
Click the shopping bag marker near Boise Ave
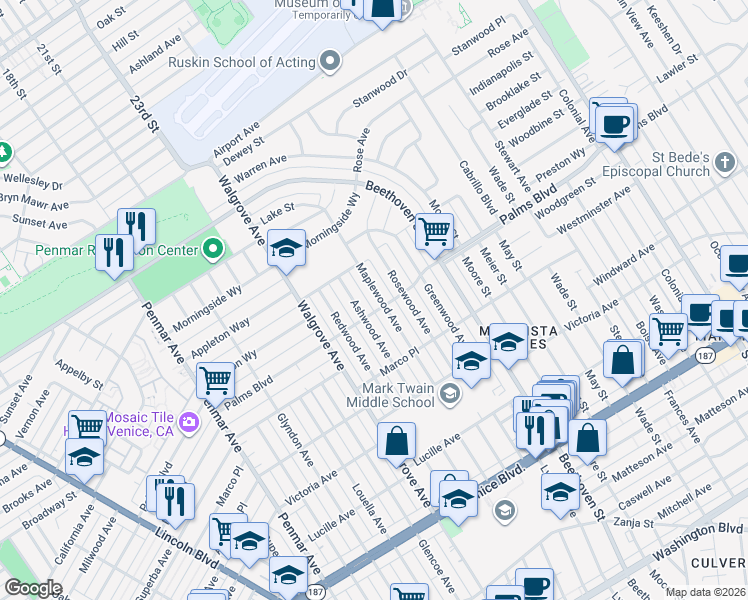click(x=623, y=362)
